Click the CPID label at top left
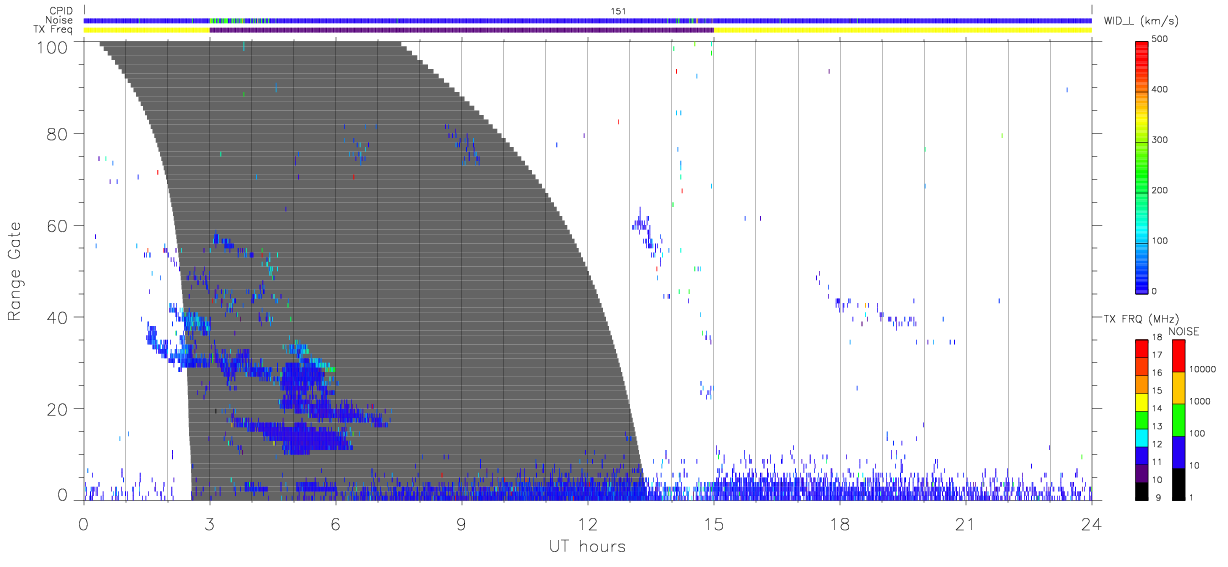The height and width of the screenshot is (567, 1228). click(x=61, y=11)
